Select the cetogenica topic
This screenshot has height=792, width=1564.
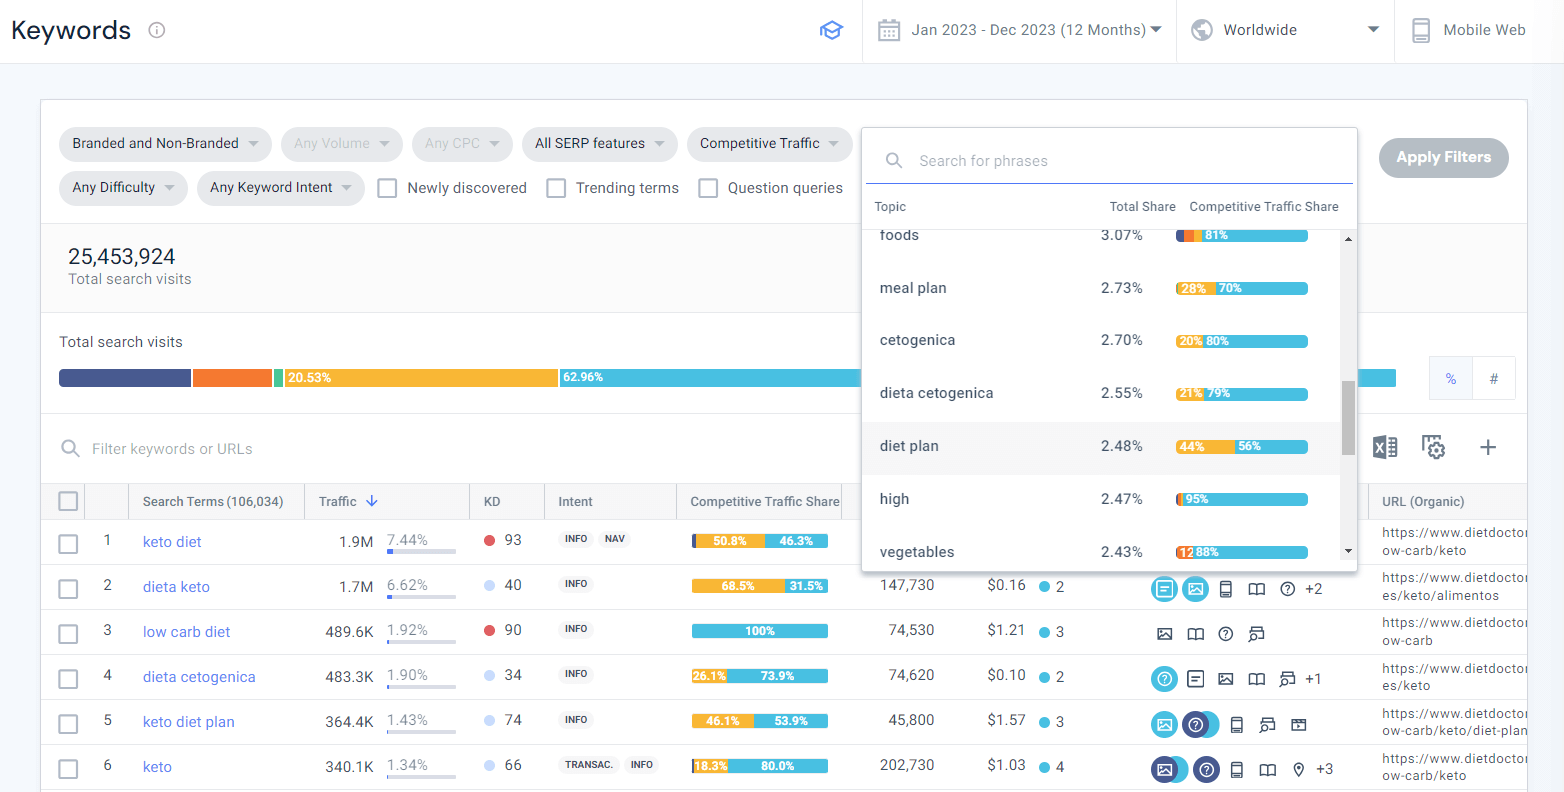[1101, 341]
